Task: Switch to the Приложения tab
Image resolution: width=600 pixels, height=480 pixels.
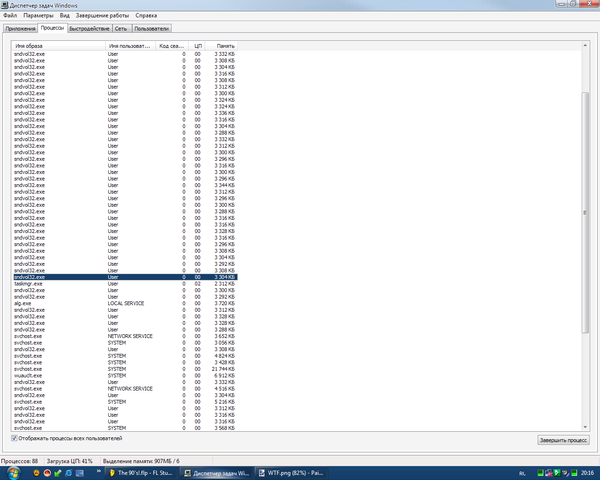Action: pyautogui.click(x=21, y=29)
